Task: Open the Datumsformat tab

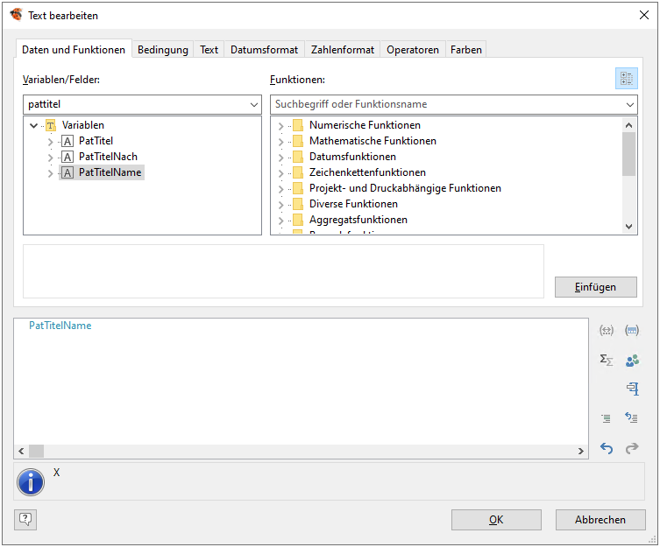Action: point(264,50)
